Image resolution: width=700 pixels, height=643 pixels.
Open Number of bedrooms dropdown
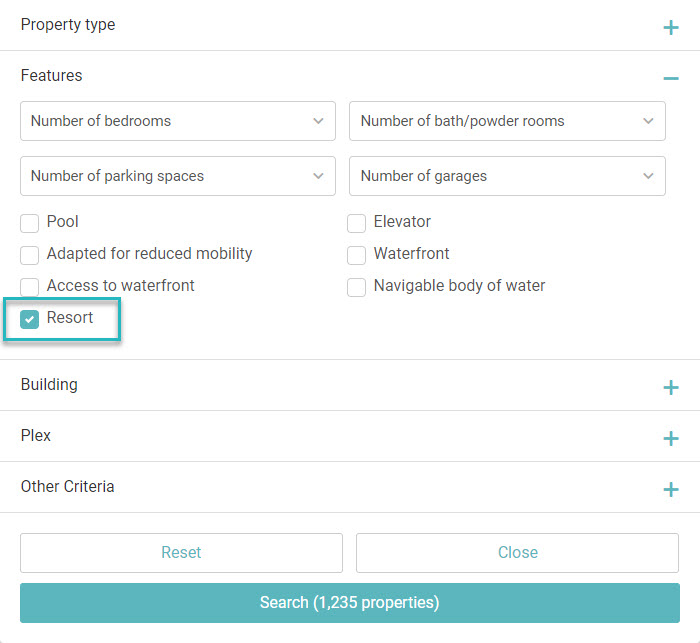[178, 121]
